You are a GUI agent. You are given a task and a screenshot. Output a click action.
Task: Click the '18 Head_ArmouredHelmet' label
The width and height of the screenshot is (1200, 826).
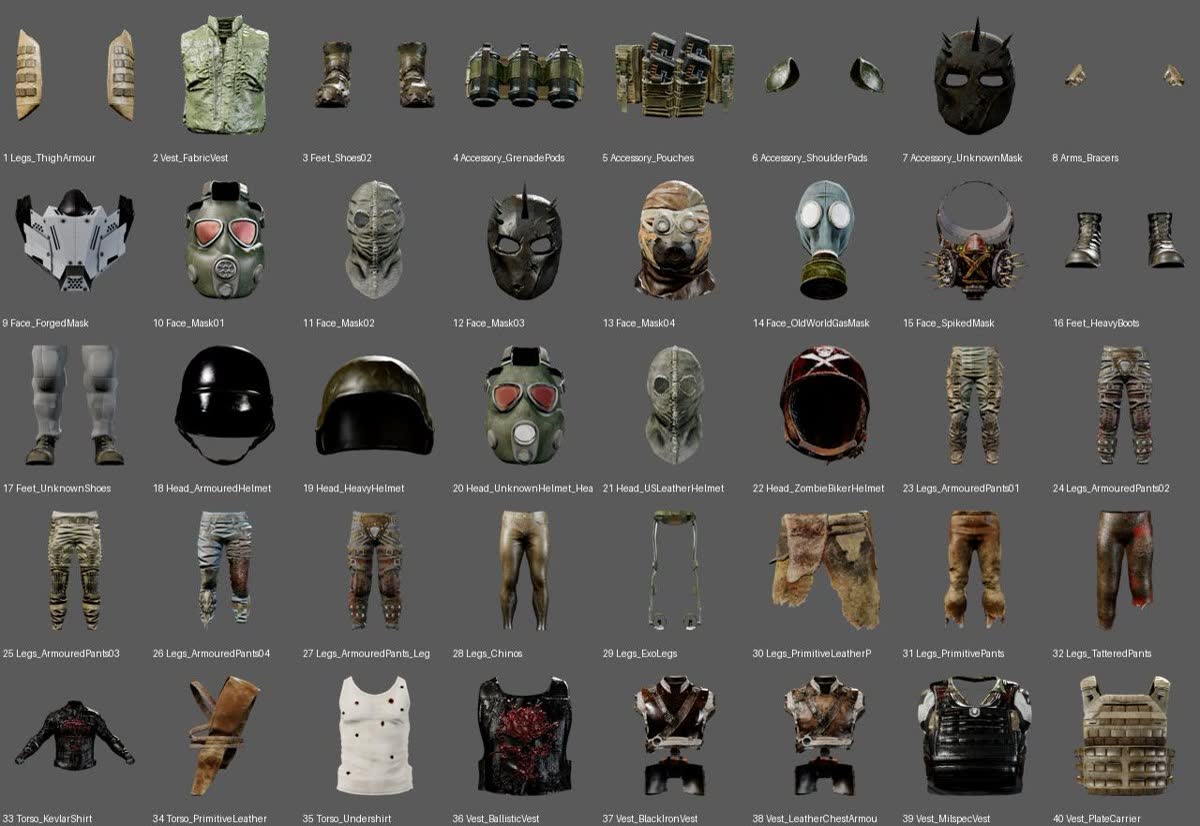[x=212, y=488]
